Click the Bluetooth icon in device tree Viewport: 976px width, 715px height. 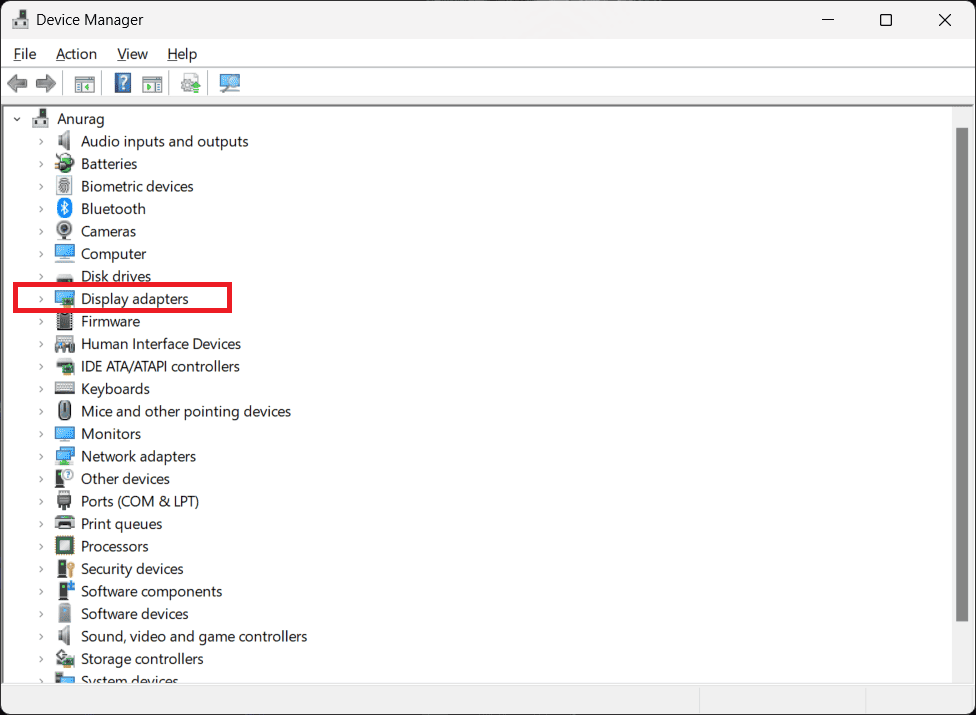[65, 209]
